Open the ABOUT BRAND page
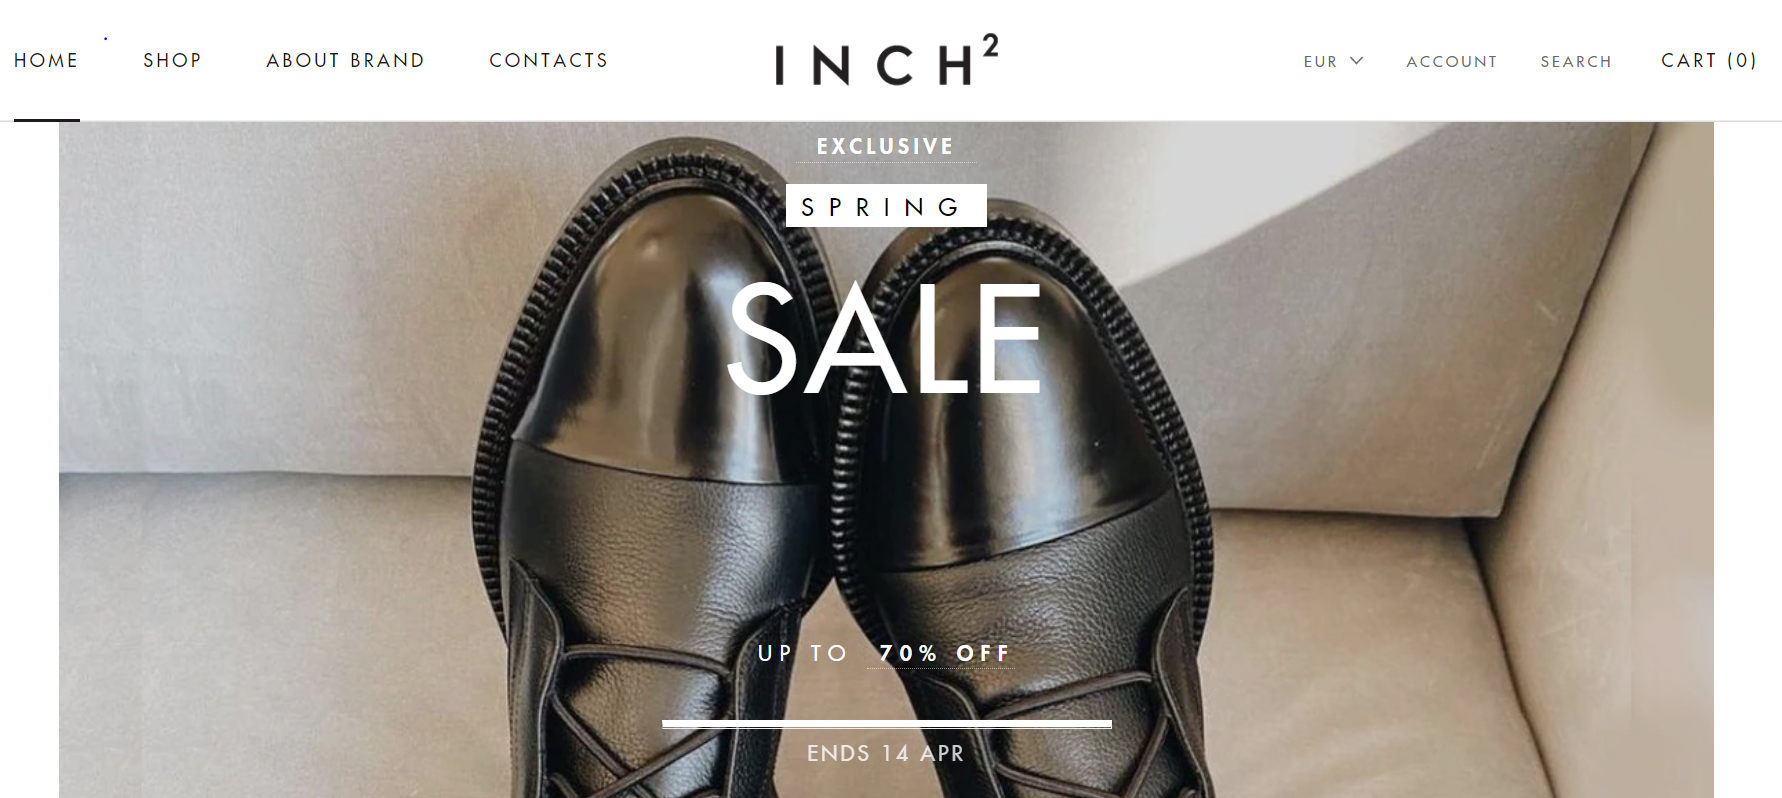This screenshot has height=798, width=1782. coord(345,60)
